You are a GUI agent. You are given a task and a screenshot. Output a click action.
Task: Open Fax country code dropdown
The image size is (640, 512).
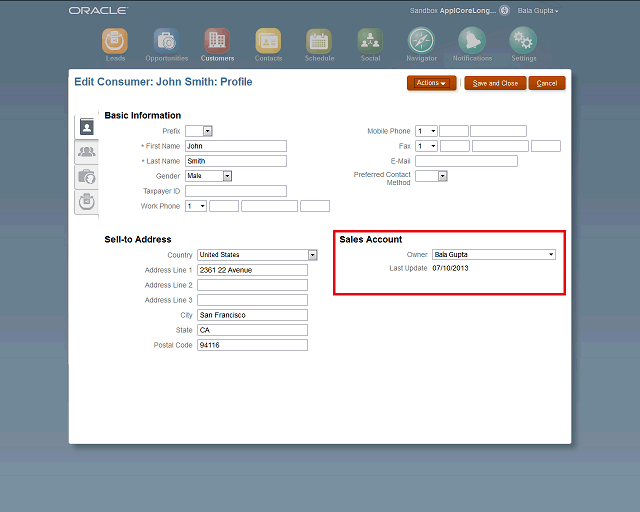[x=426, y=146]
